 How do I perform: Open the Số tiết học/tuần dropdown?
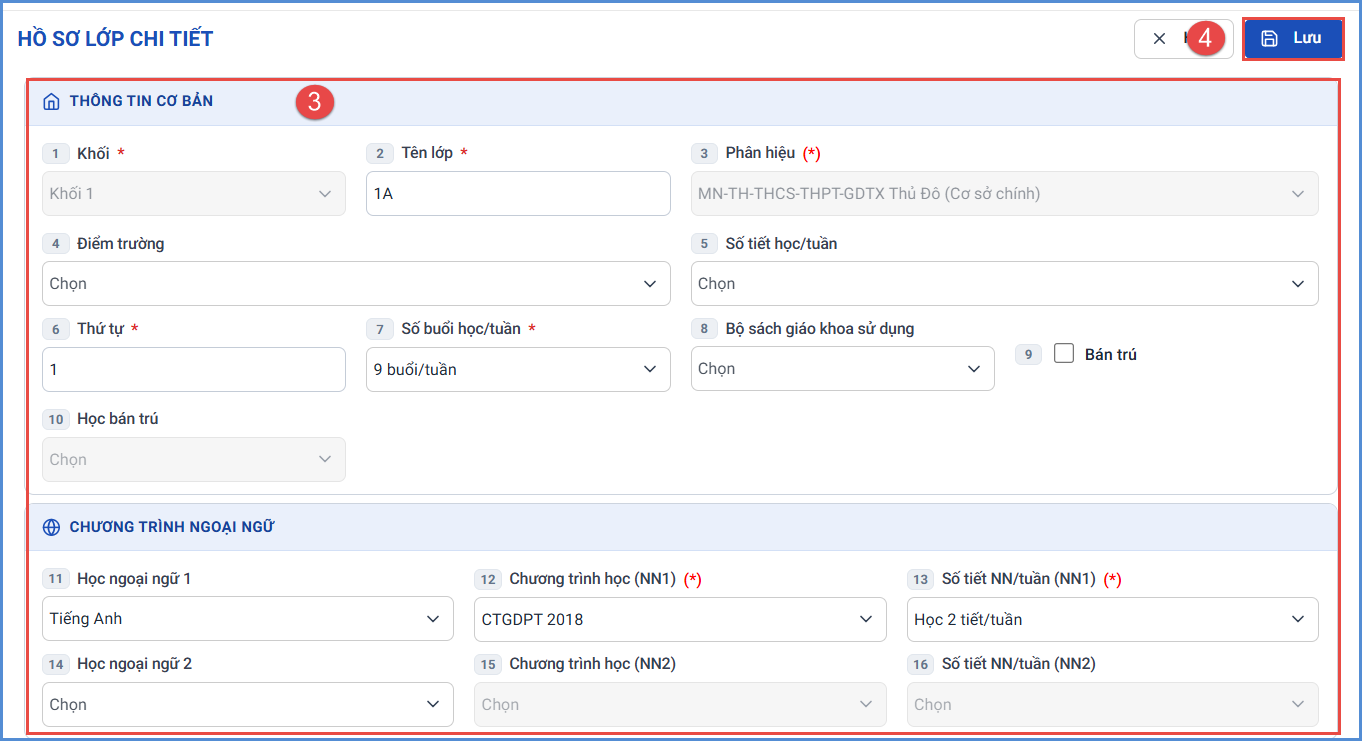[x=1004, y=284]
